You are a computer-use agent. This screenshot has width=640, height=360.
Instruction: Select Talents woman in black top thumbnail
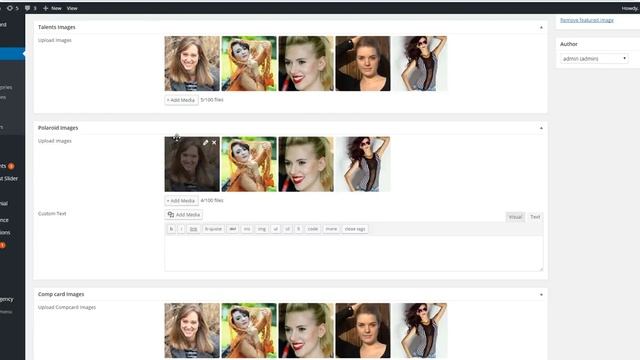tap(363, 63)
